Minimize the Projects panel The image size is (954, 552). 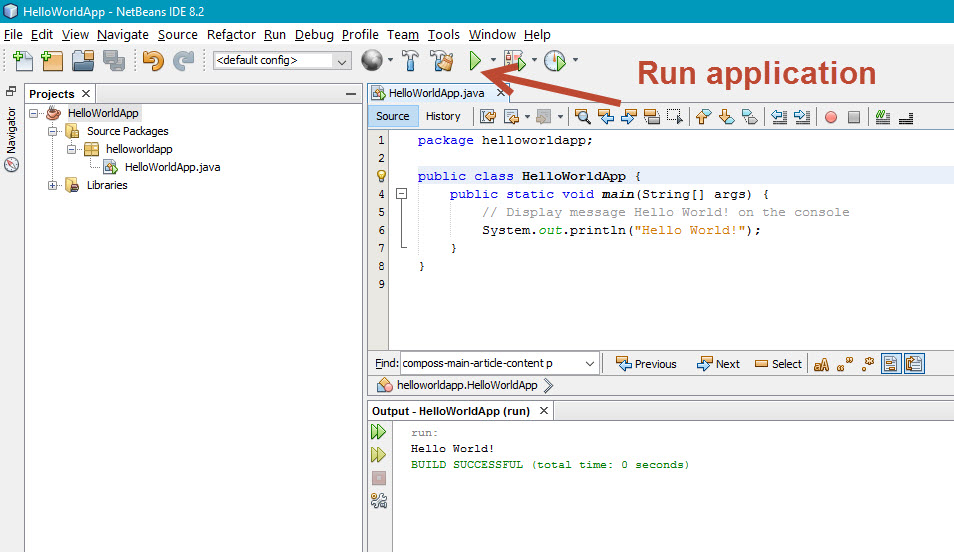click(350, 94)
